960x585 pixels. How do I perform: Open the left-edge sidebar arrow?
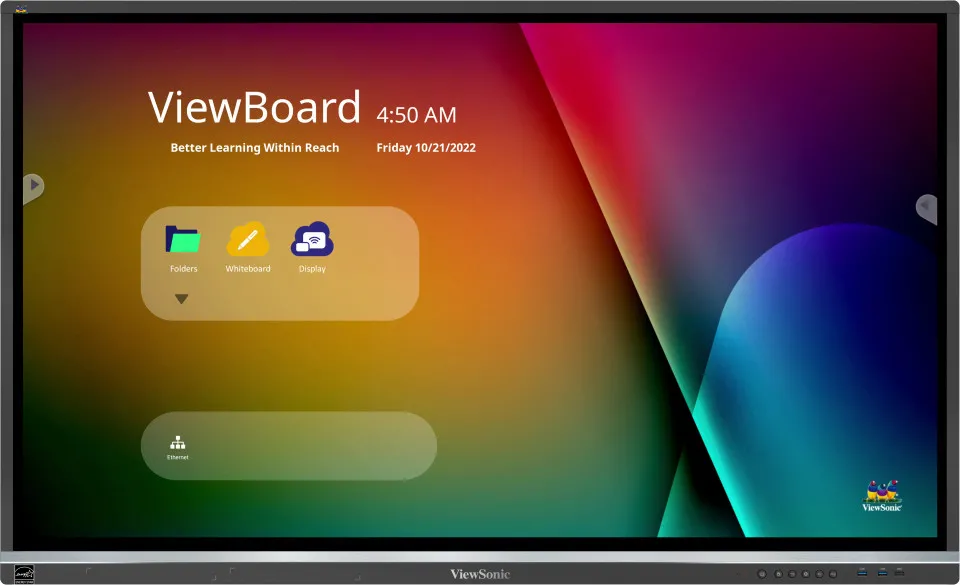click(x=33, y=186)
